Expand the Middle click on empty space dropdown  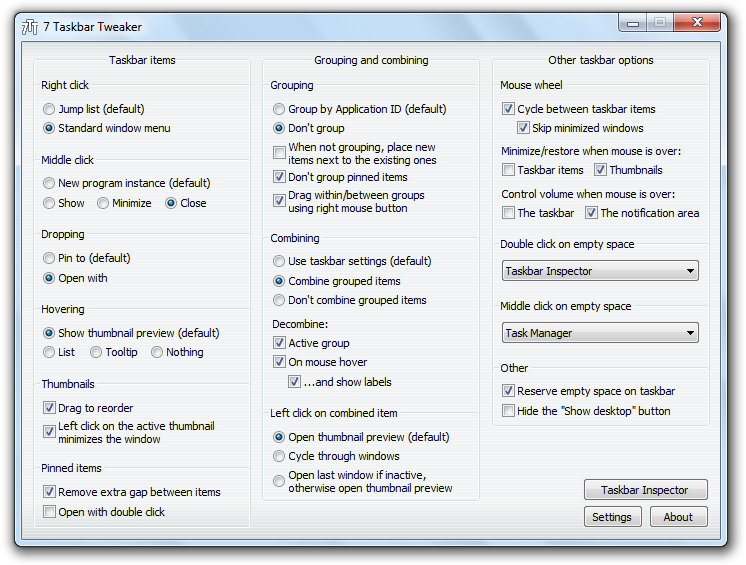pos(599,333)
